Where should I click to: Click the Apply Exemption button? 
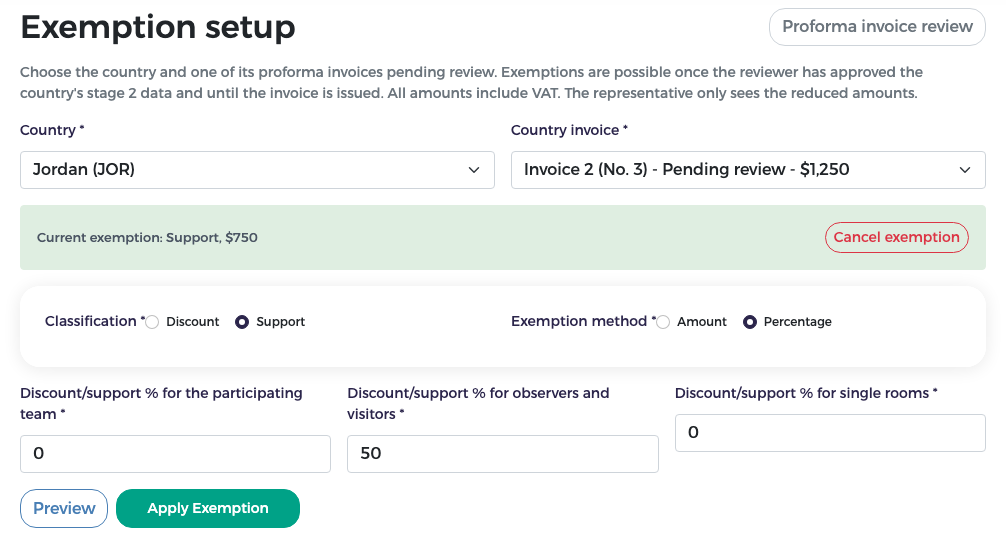(x=208, y=509)
